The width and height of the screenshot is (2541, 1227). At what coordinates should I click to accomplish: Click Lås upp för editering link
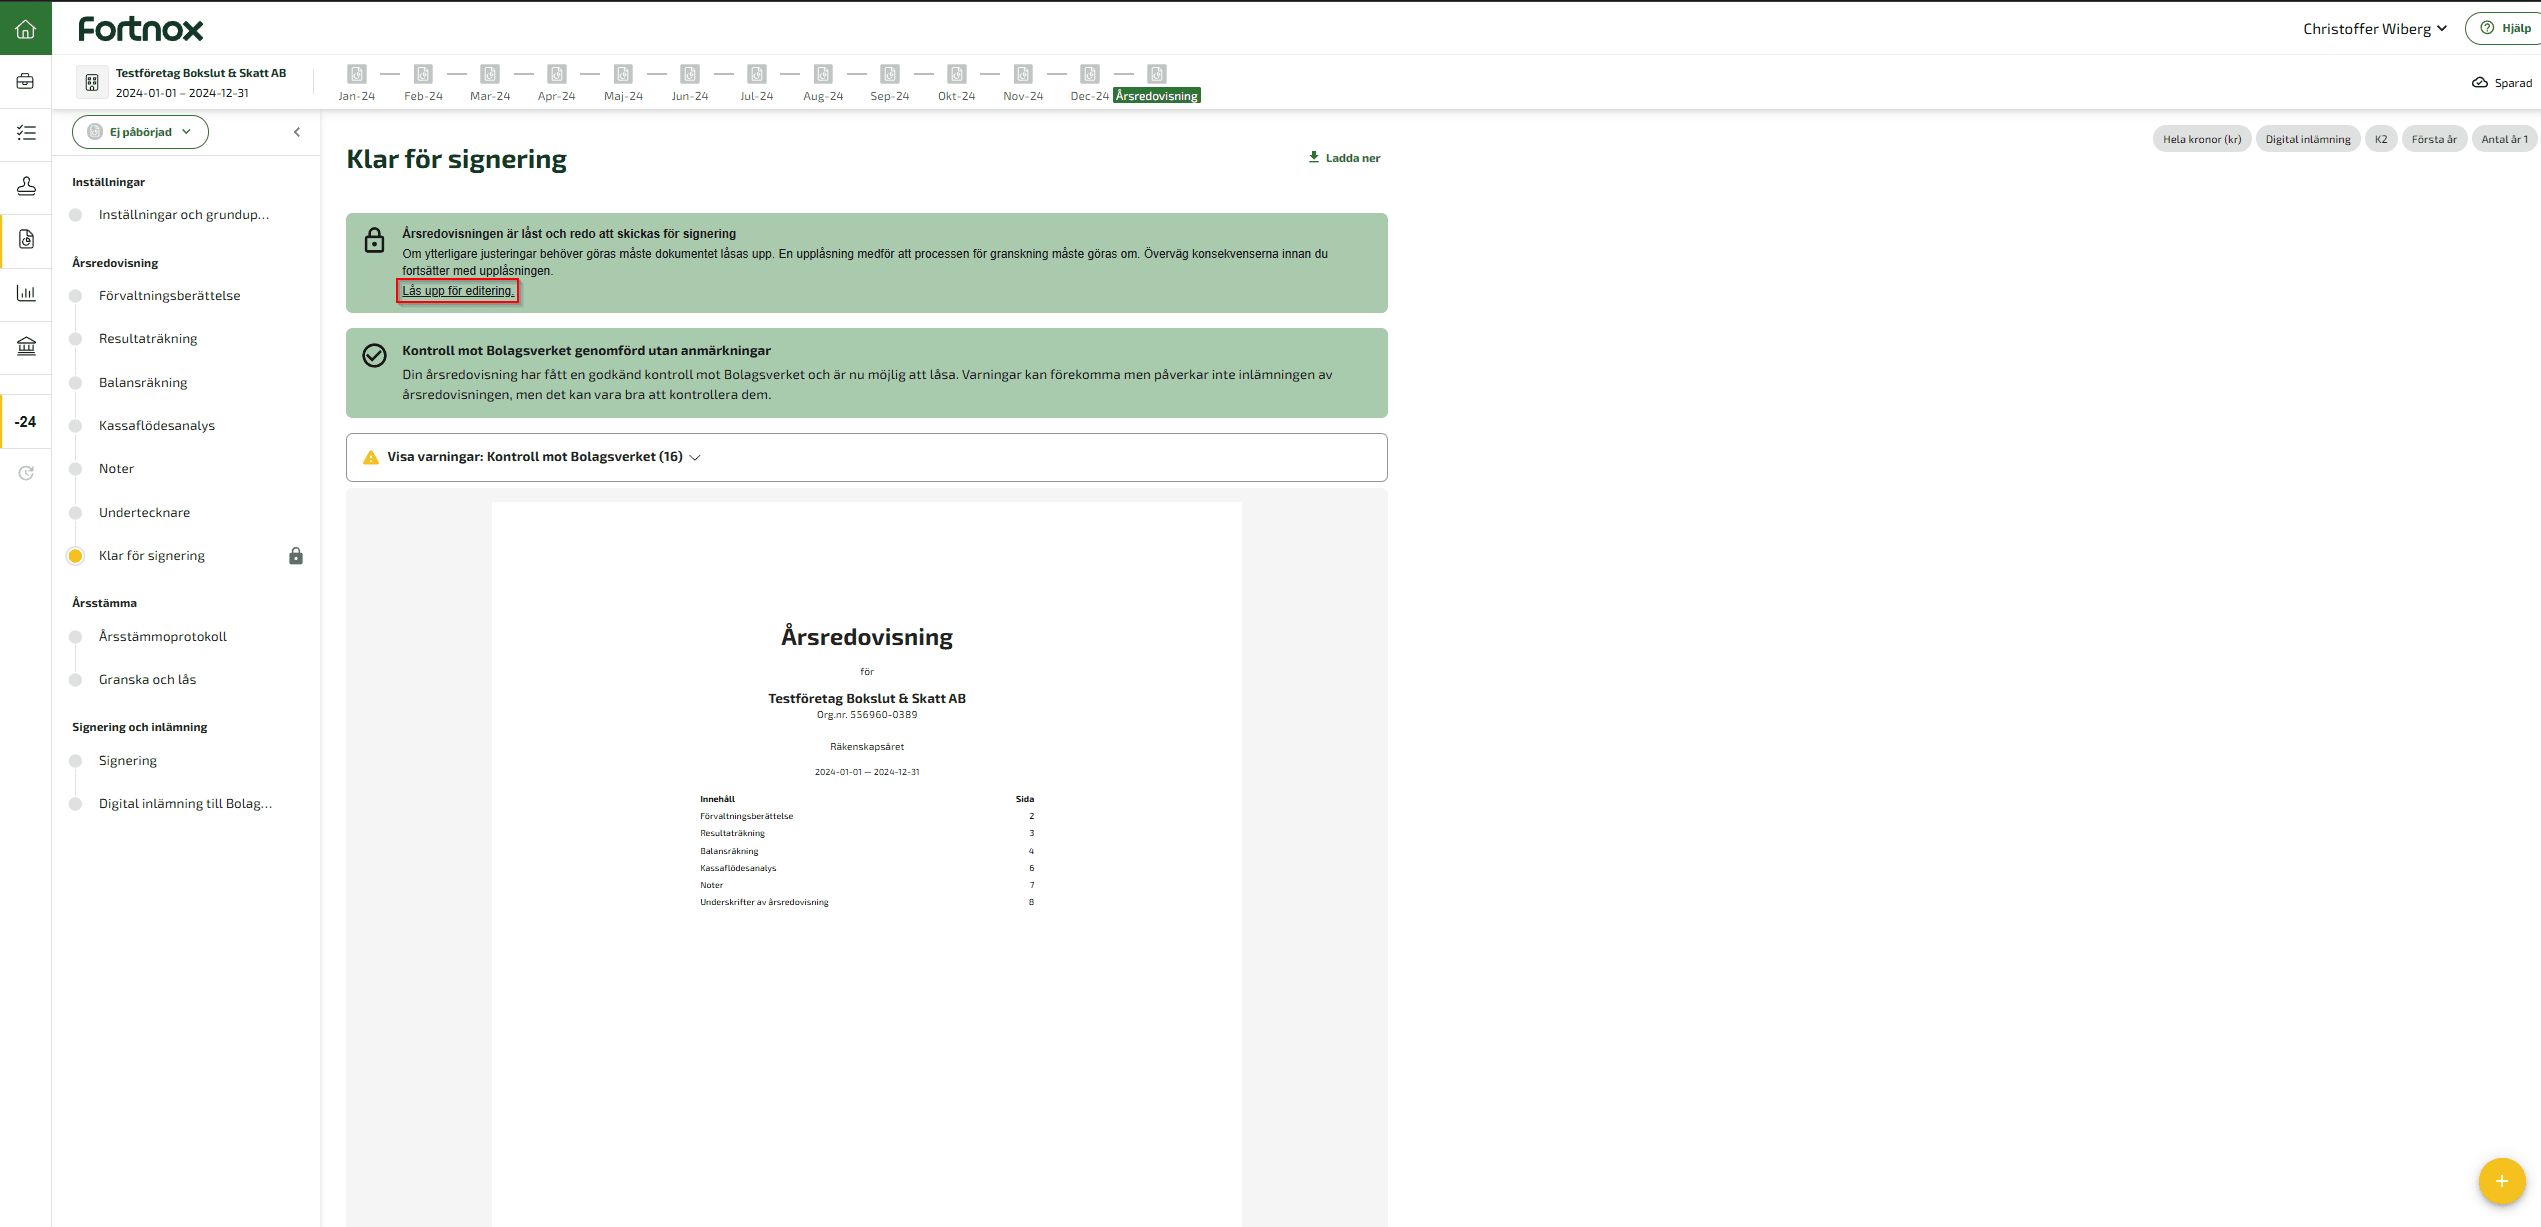coord(458,291)
